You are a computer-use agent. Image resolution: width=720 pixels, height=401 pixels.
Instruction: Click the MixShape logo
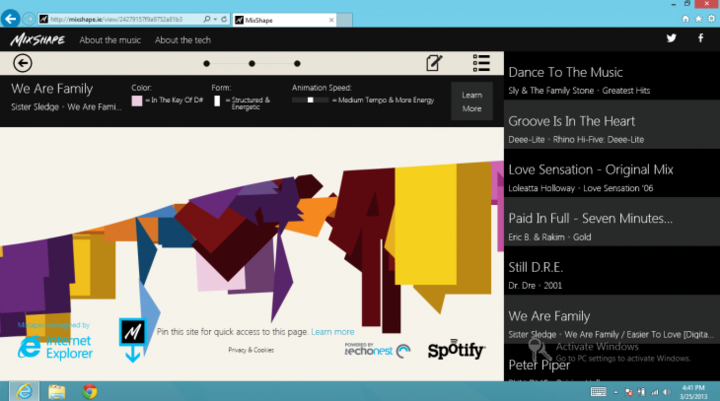[x=38, y=40]
